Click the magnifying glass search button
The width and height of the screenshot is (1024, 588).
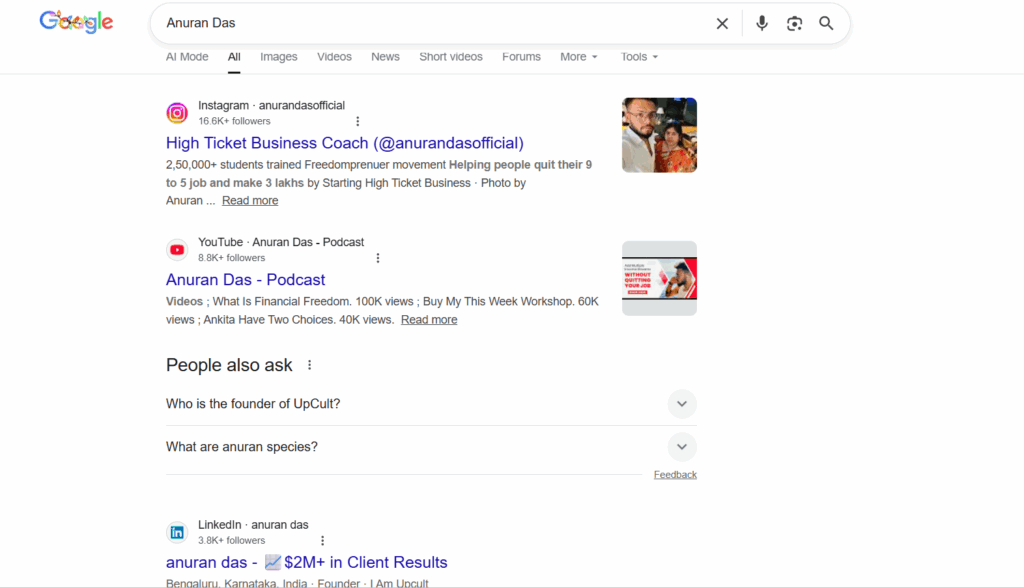826,23
